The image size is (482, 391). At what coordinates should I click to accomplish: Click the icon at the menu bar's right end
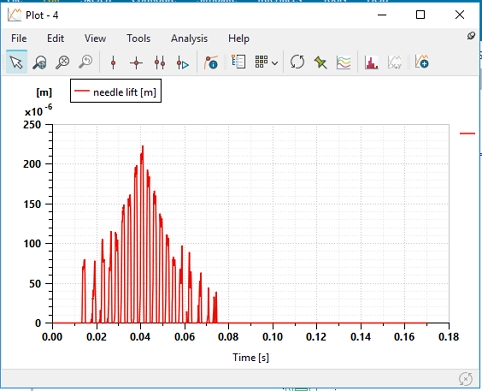[471, 36]
